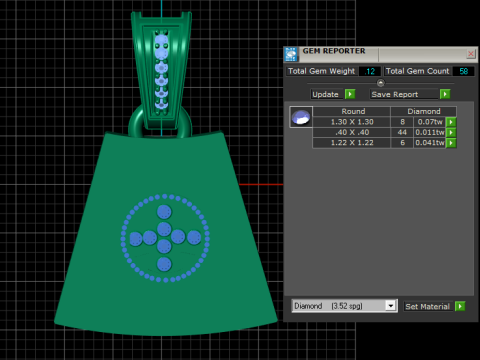Click the green arrow beside Save Report
The image size is (480, 360).
tap(445, 94)
